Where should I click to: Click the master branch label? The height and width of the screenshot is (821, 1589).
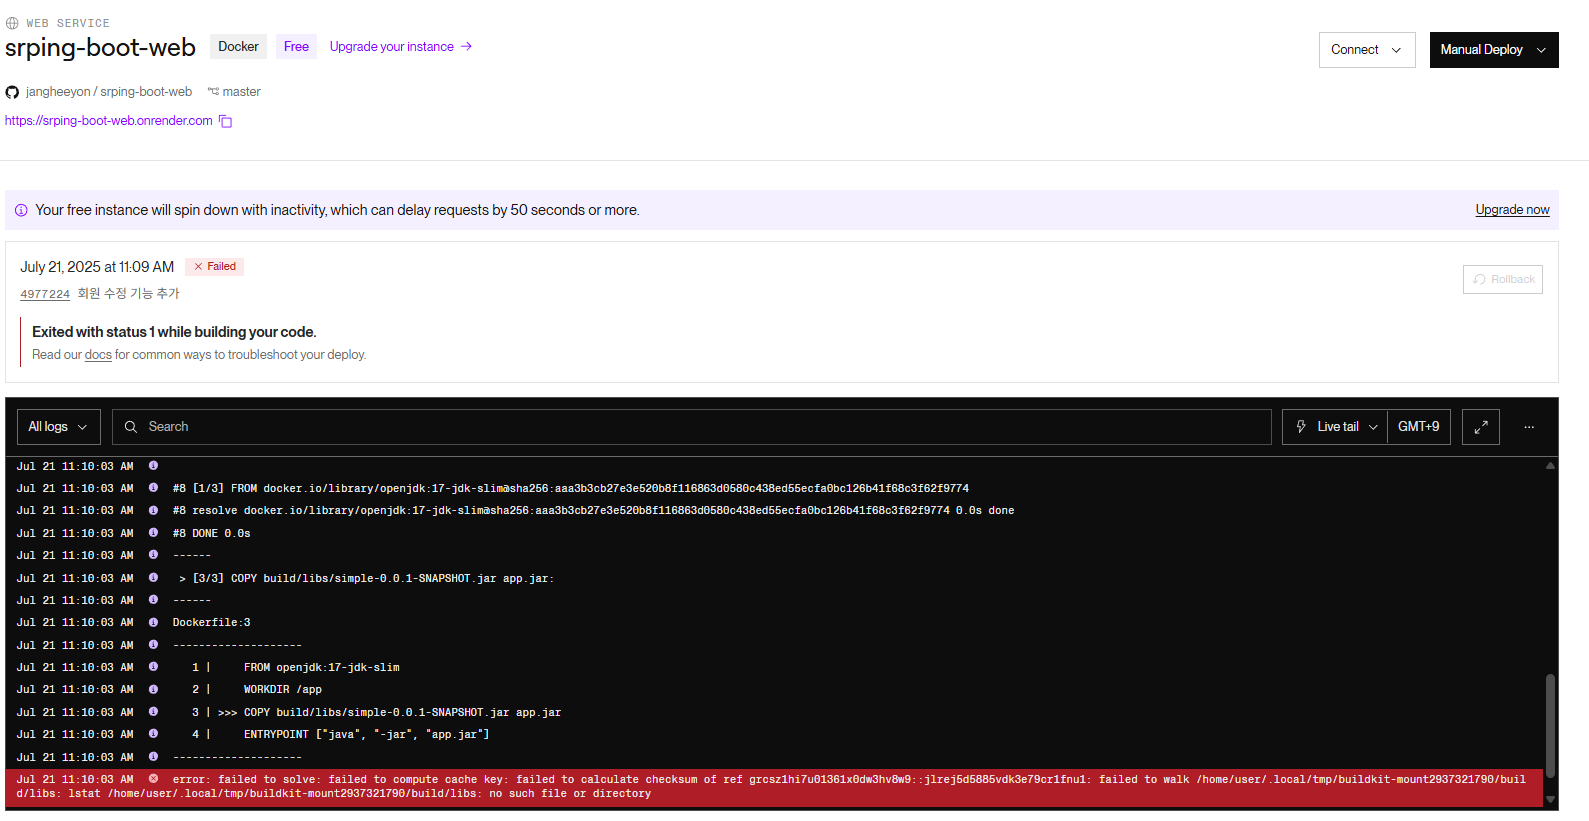tap(241, 92)
